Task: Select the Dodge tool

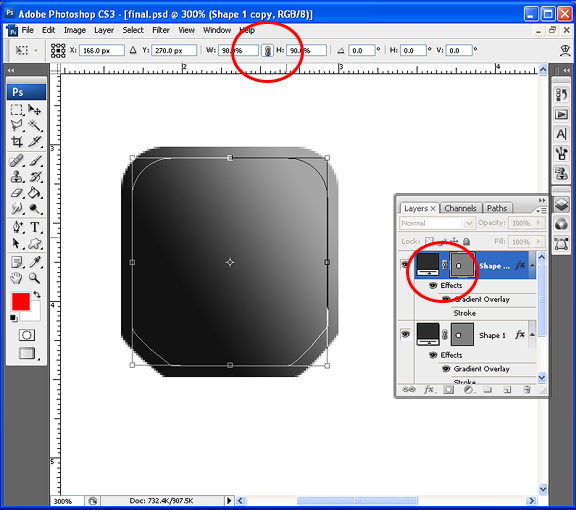Action: (x=35, y=208)
